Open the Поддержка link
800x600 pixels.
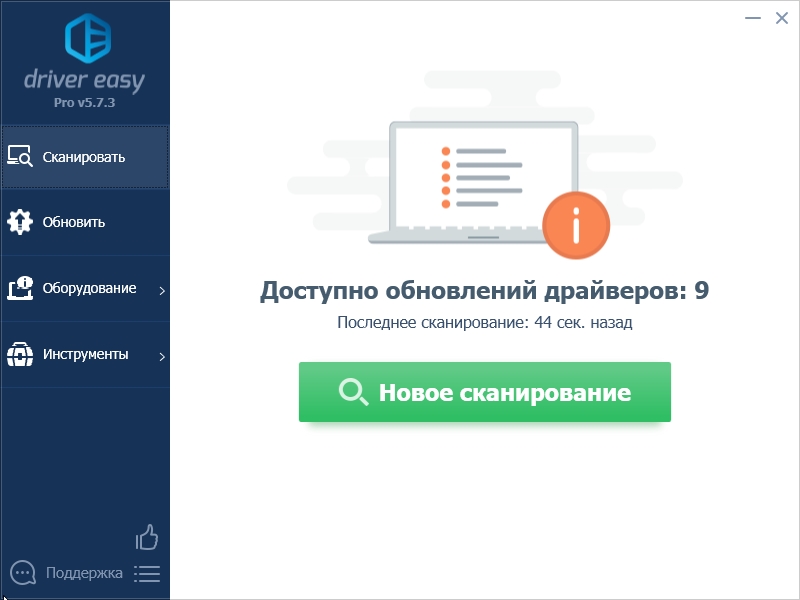[x=84, y=573]
